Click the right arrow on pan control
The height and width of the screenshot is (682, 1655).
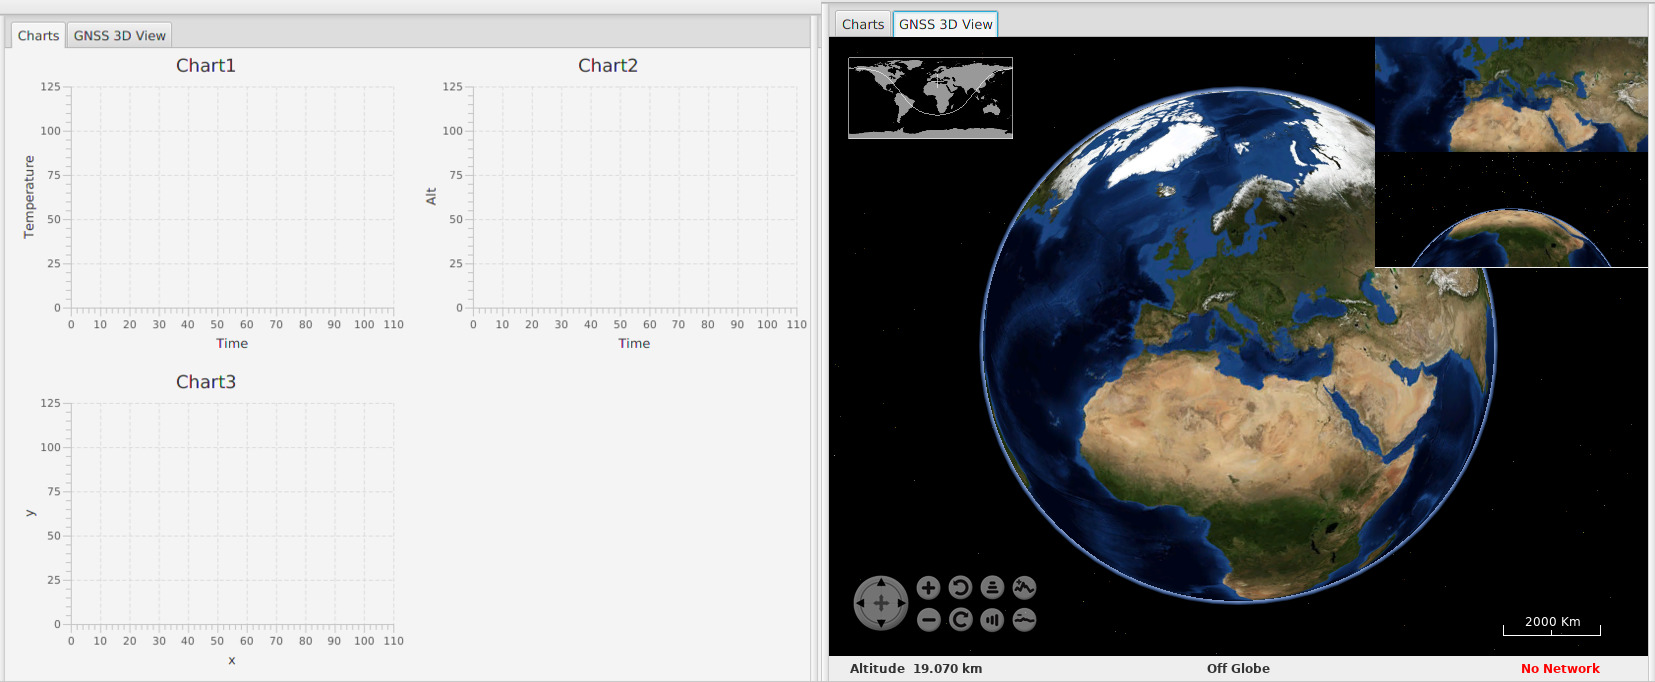902,603
